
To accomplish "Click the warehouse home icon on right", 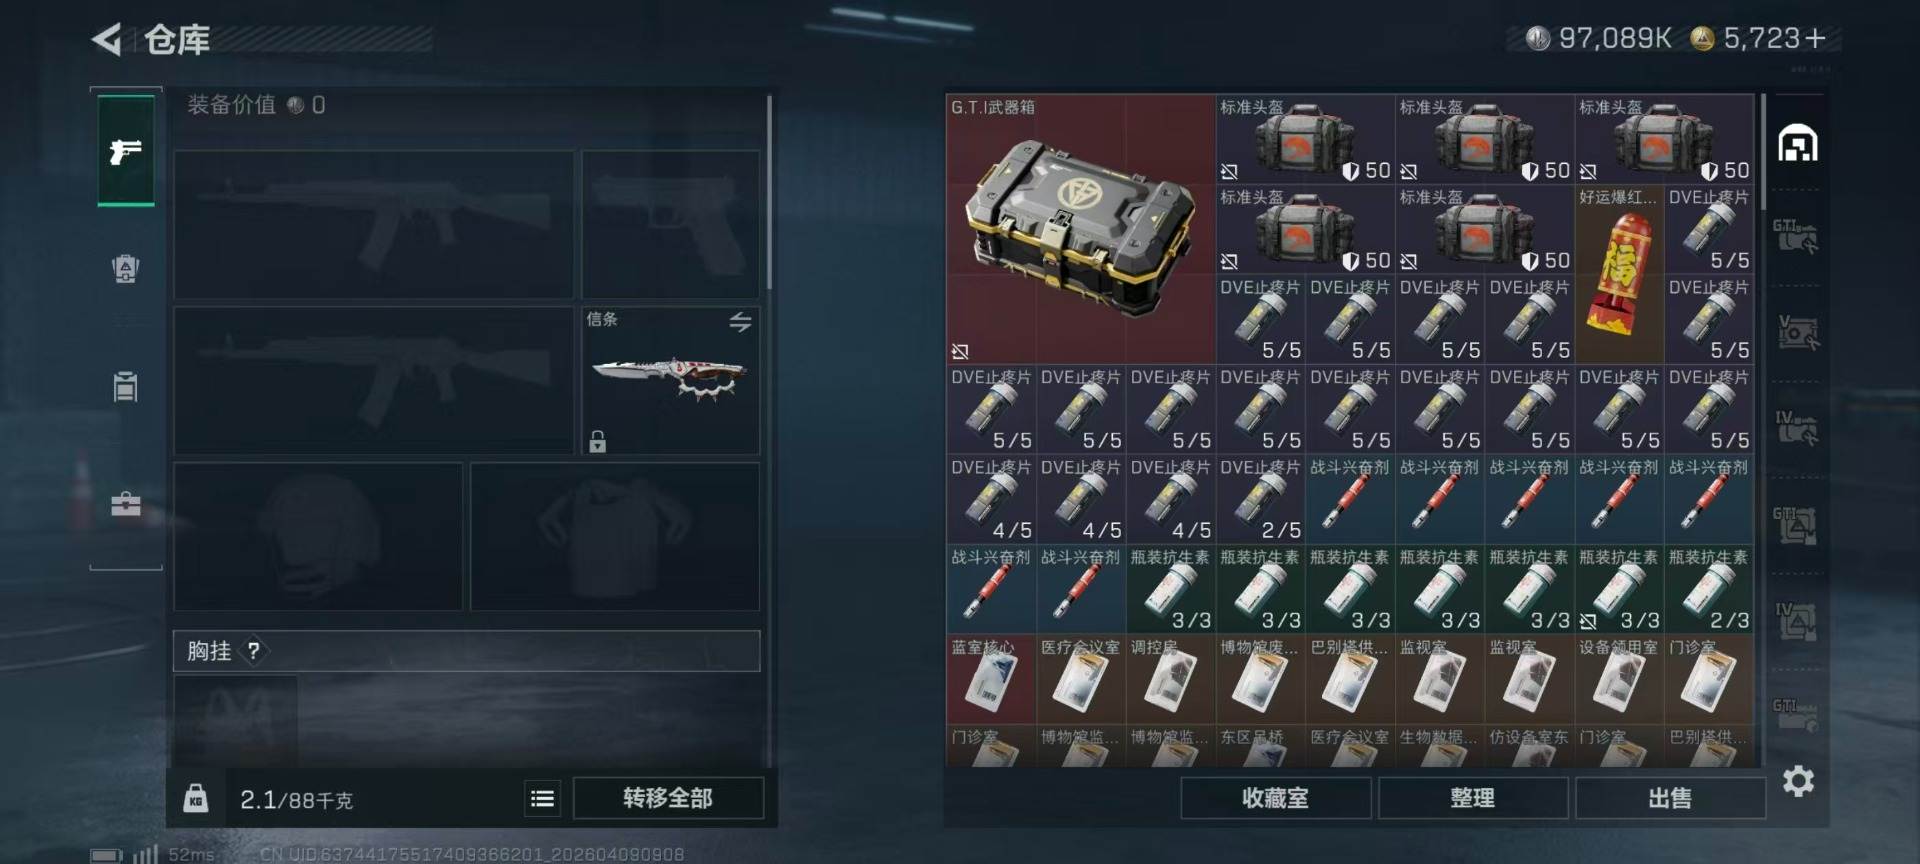I will click(1797, 144).
